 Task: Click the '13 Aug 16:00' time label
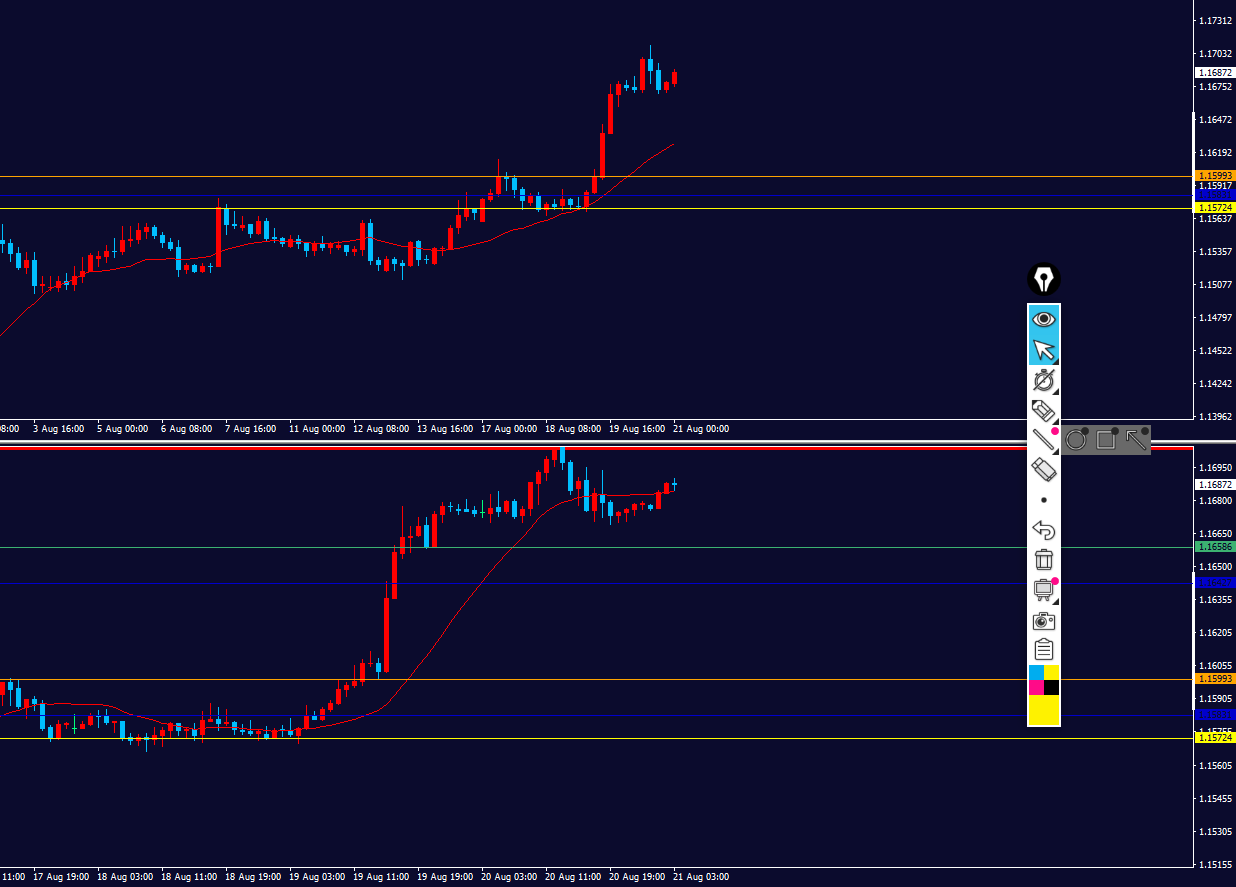(445, 429)
